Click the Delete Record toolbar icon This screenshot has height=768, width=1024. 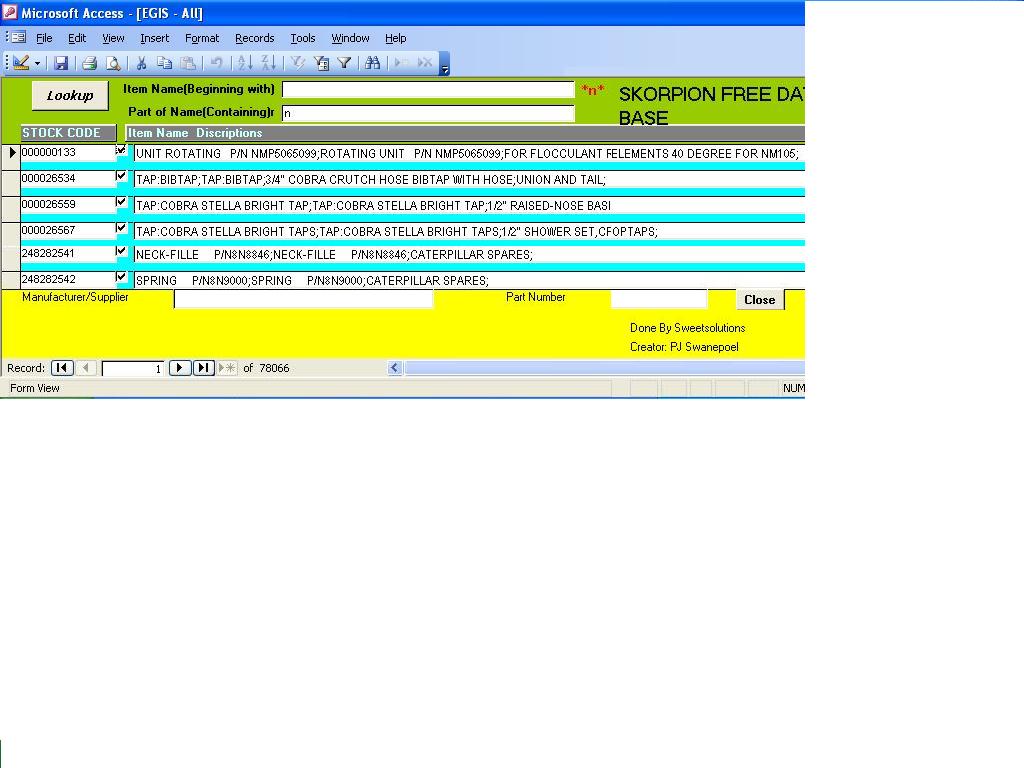click(x=424, y=63)
